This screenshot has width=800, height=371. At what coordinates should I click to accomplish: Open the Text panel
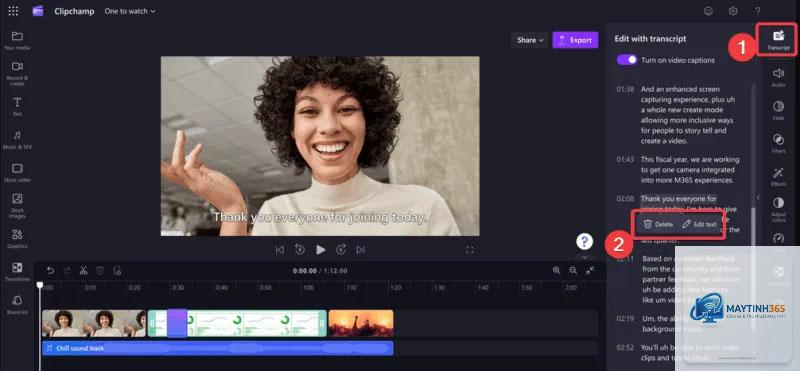click(17, 106)
